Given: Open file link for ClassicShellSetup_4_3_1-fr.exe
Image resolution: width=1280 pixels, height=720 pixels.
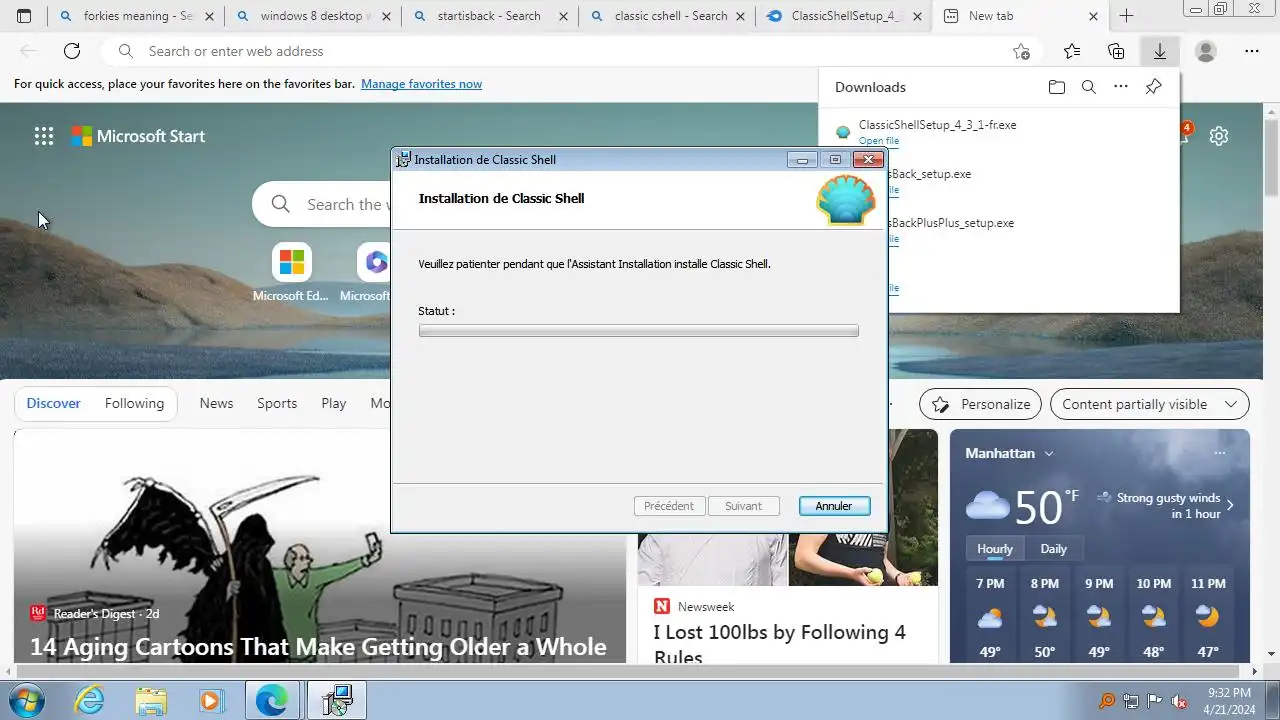Looking at the screenshot, I should 878,141.
